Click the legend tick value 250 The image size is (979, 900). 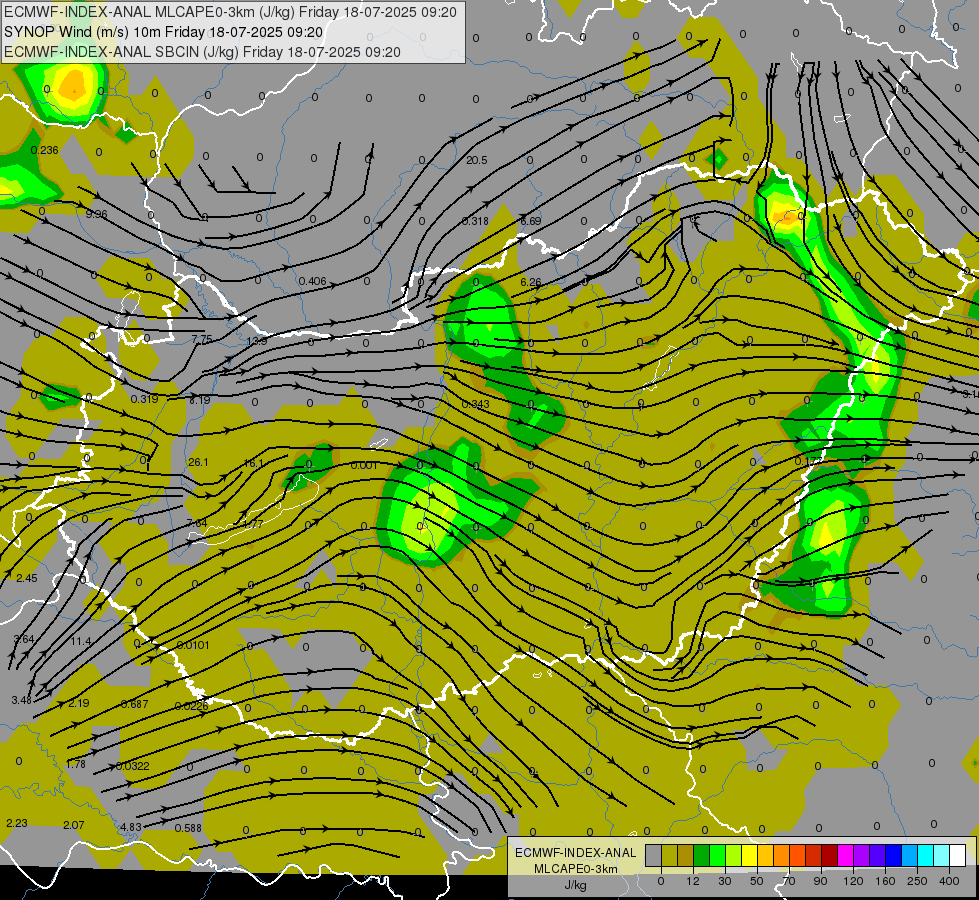[917, 881]
